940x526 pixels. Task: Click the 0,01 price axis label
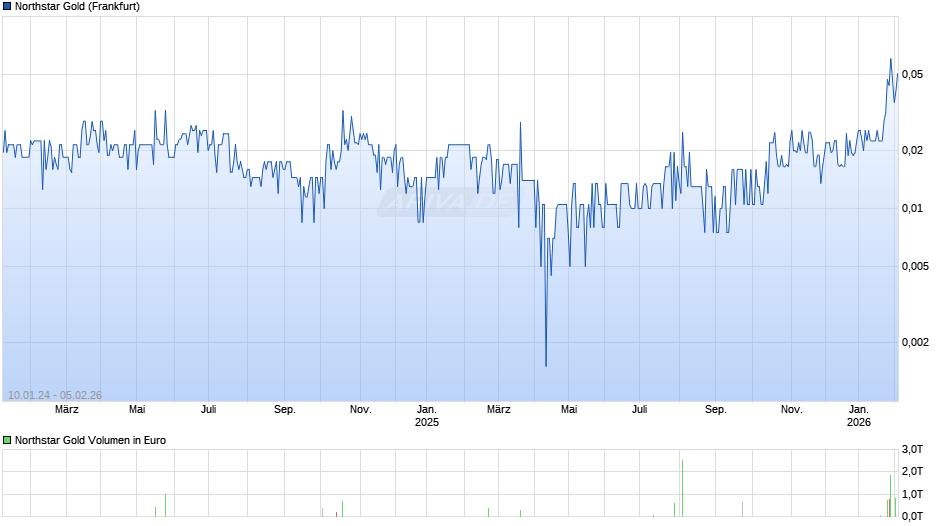[x=912, y=208]
